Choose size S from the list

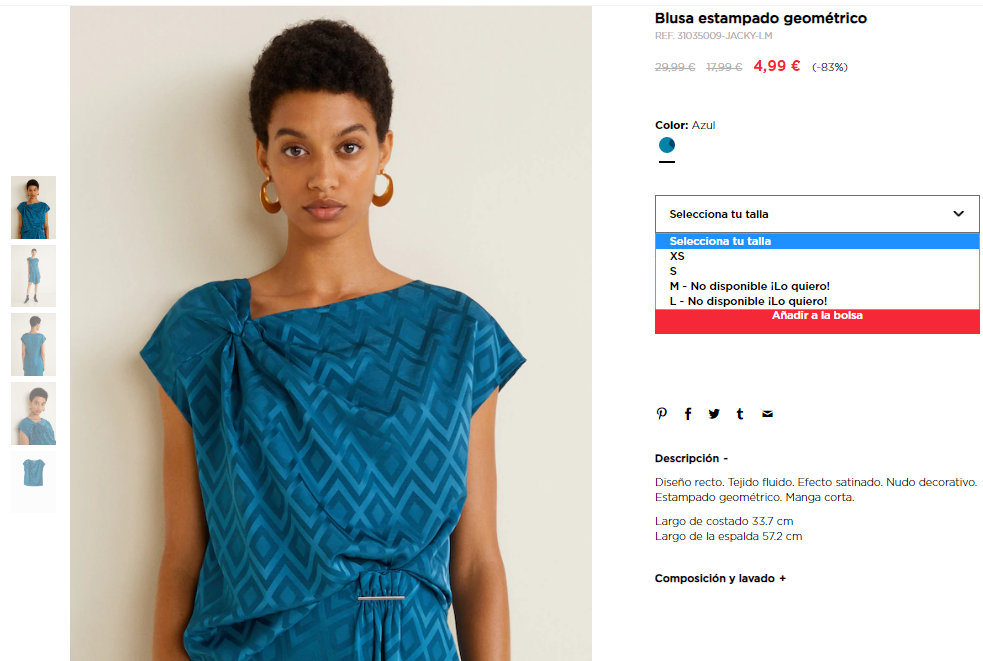click(817, 271)
